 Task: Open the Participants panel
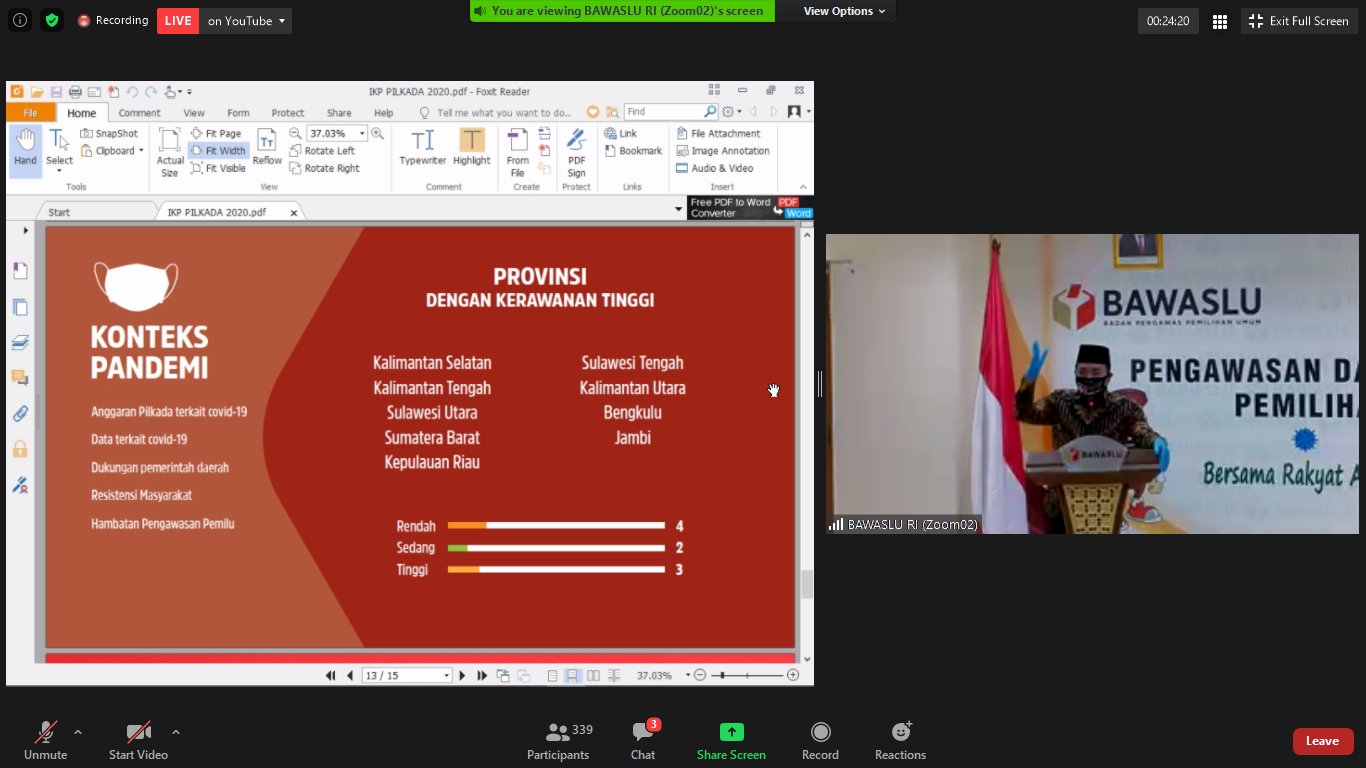coord(558,739)
